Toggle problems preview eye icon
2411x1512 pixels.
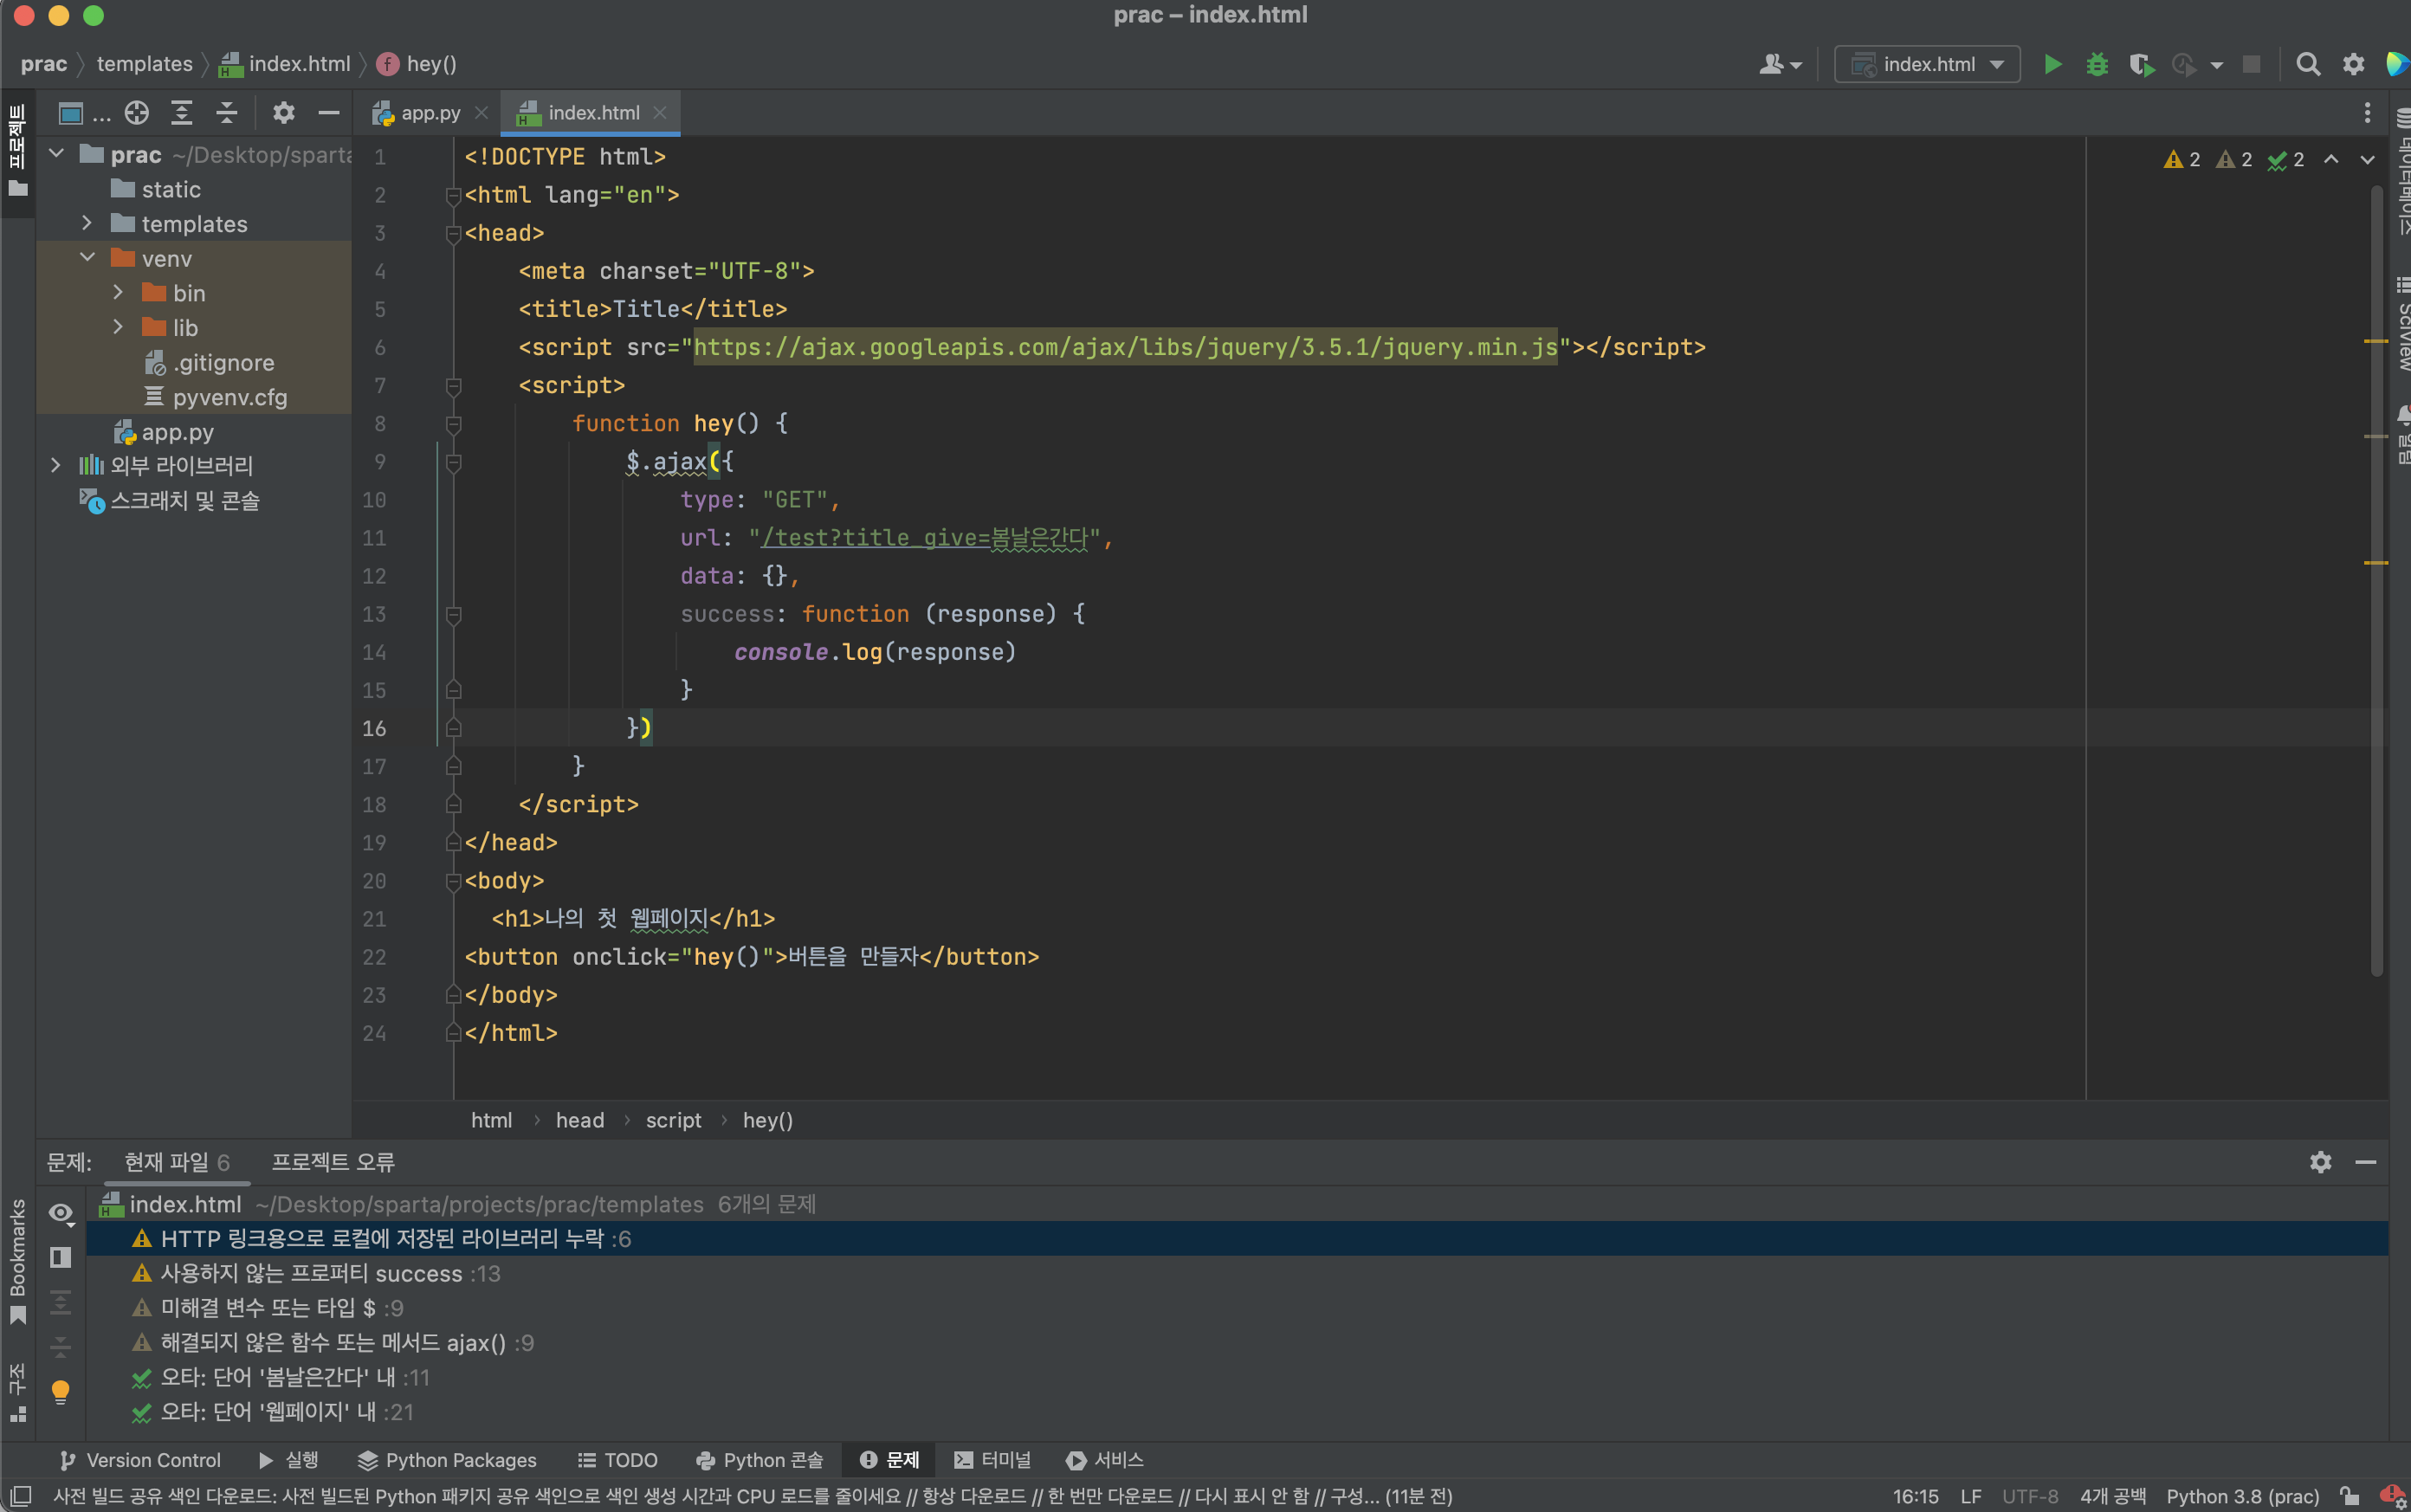click(61, 1213)
